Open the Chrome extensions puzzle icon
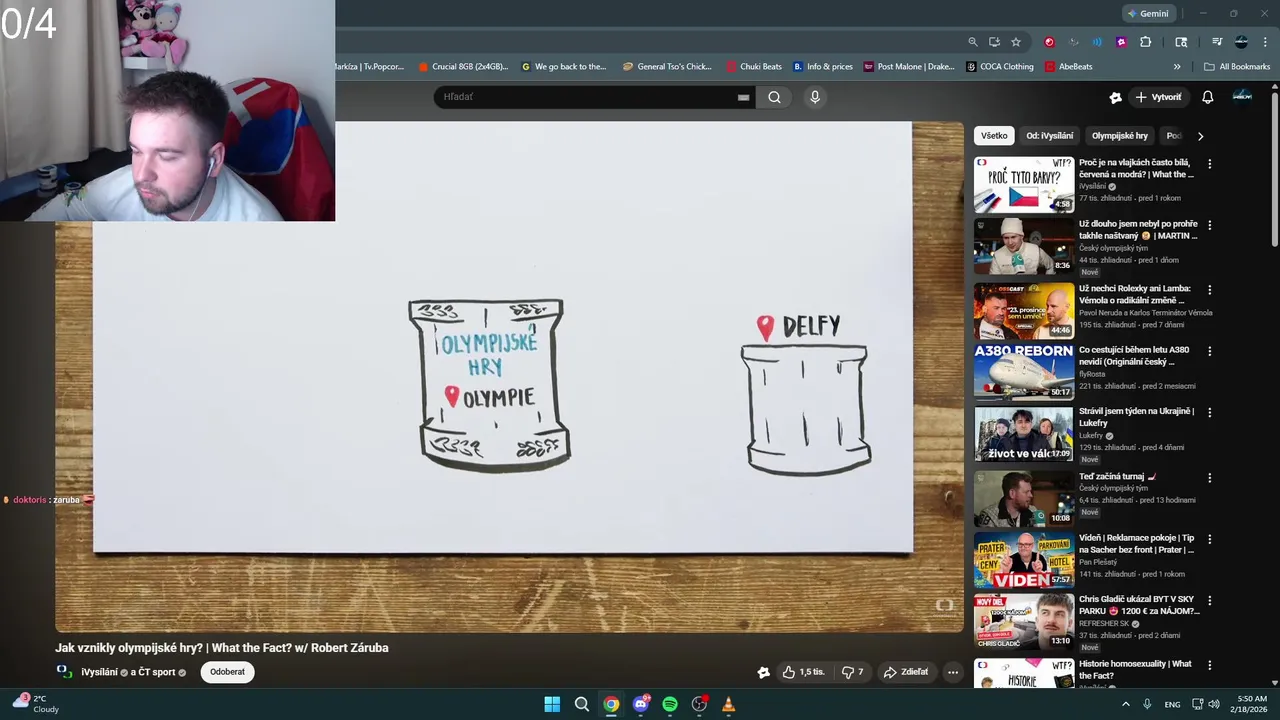The height and width of the screenshot is (720, 1280). point(1146,42)
